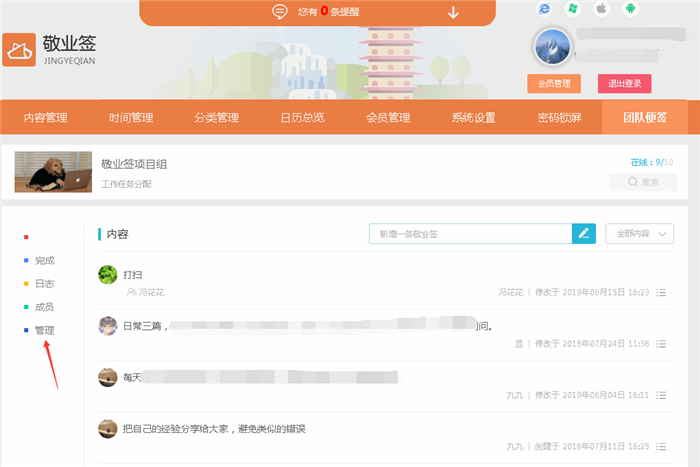Click the 新增一条敬业签 input field
The image size is (700, 467).
tap(470, 233)
